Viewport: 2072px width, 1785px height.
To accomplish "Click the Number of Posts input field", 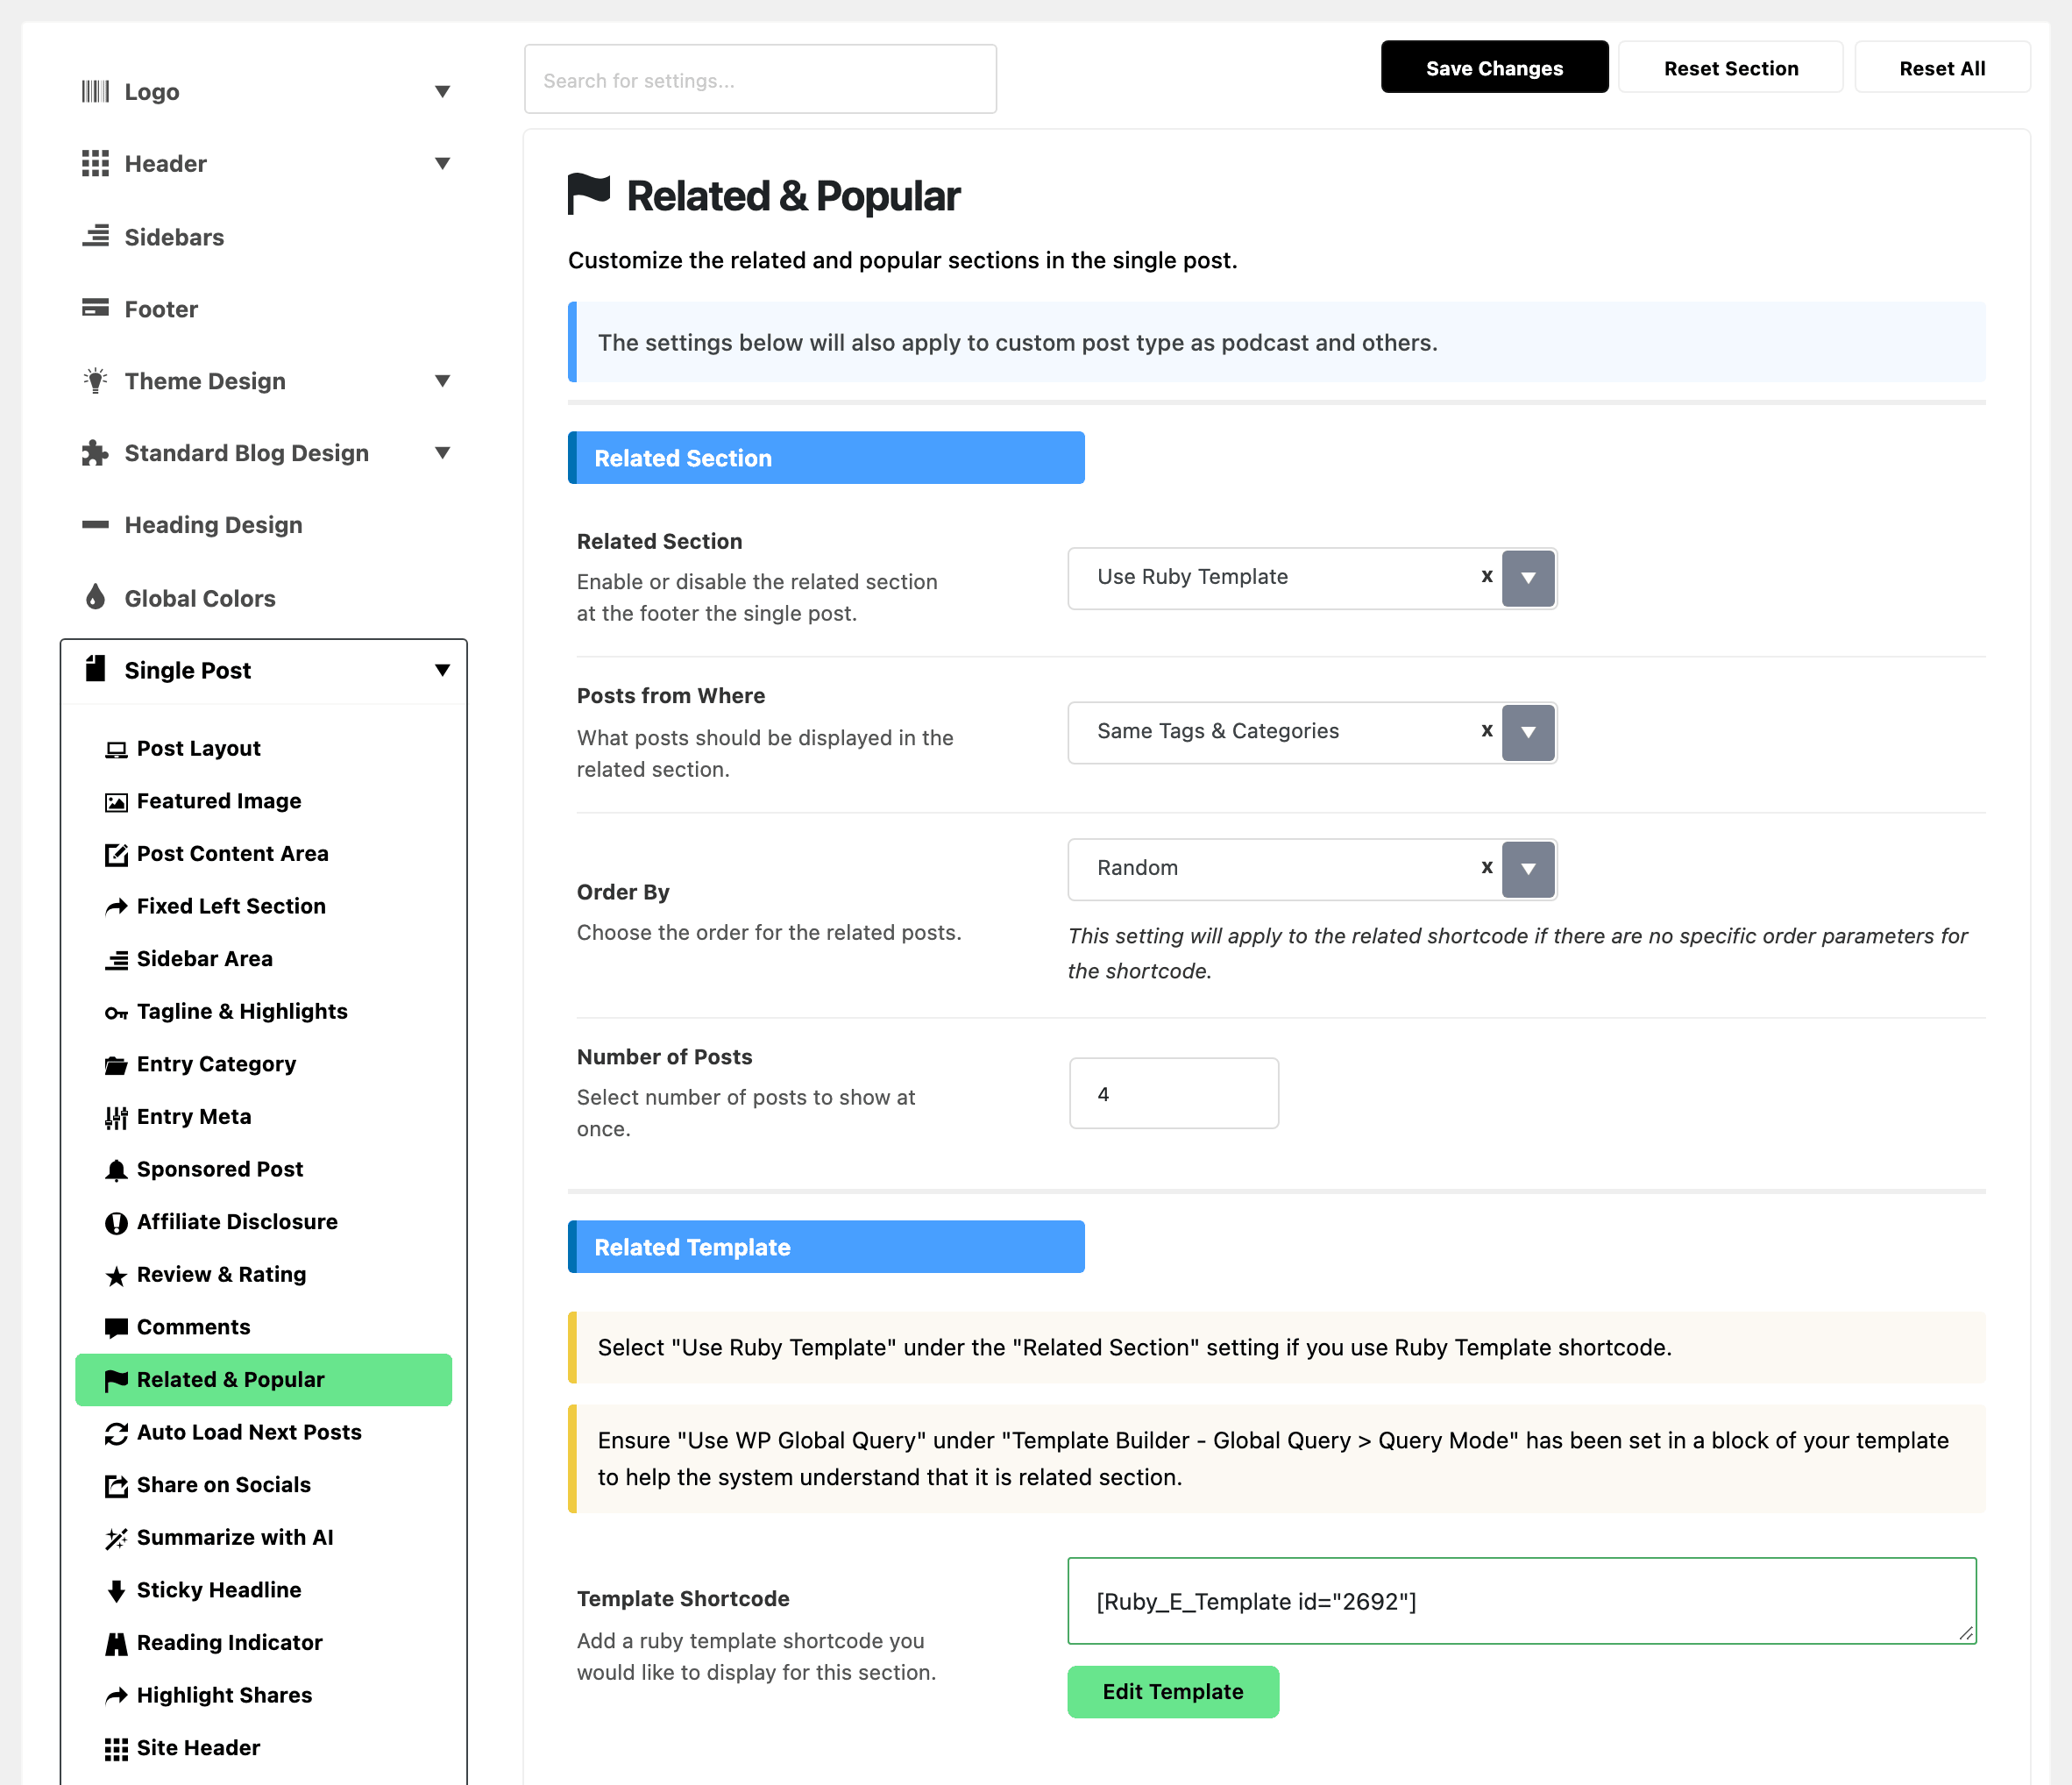I will (x=1173, y=1093).
